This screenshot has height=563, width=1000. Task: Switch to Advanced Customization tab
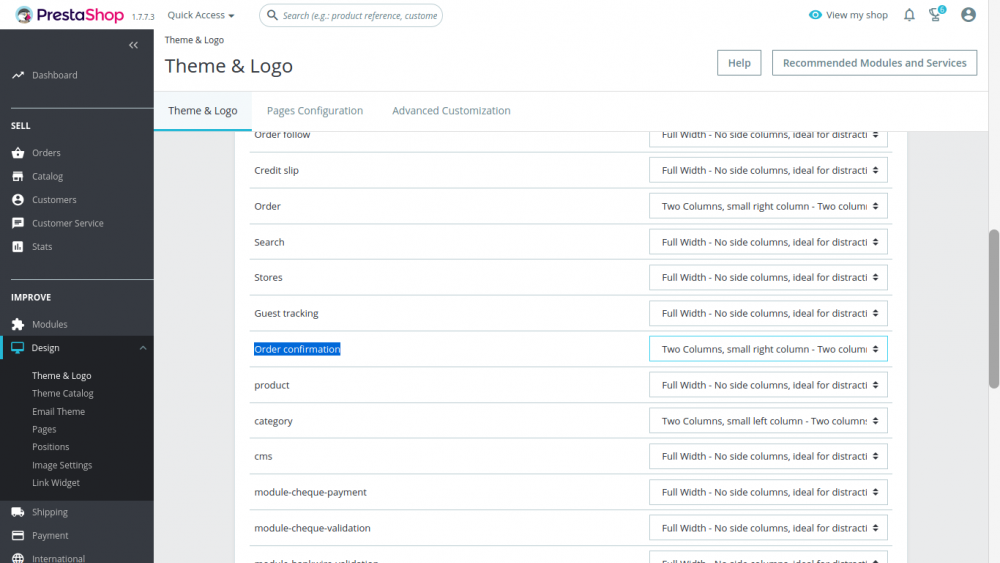451,111
